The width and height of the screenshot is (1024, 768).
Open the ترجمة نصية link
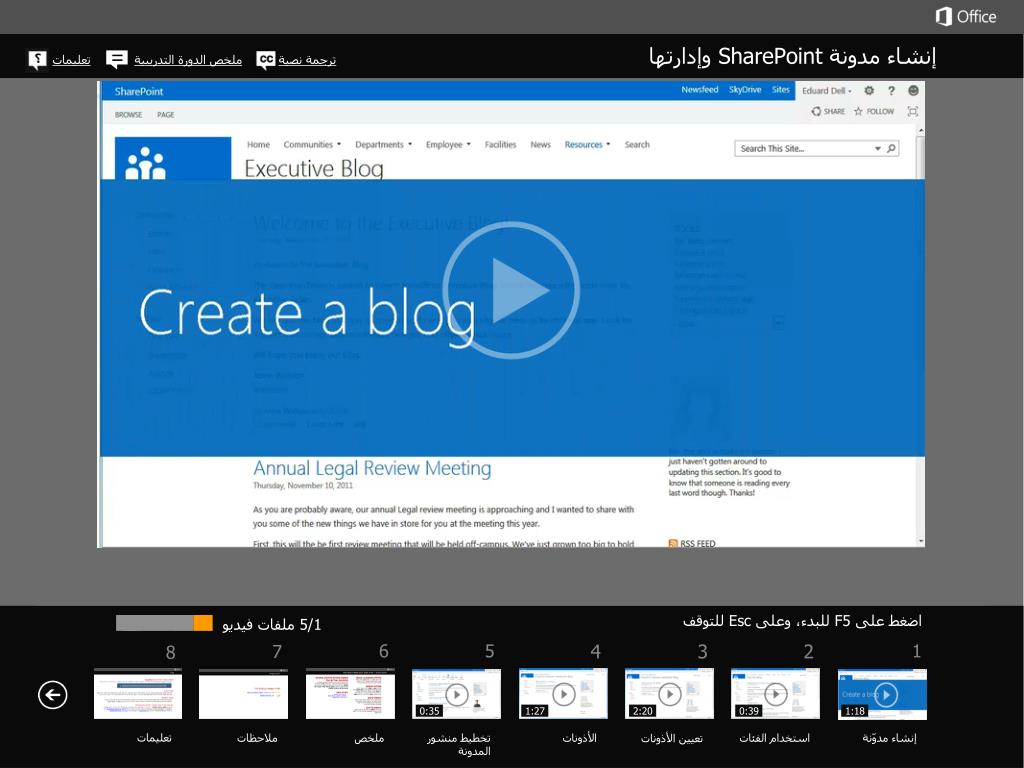307,59
